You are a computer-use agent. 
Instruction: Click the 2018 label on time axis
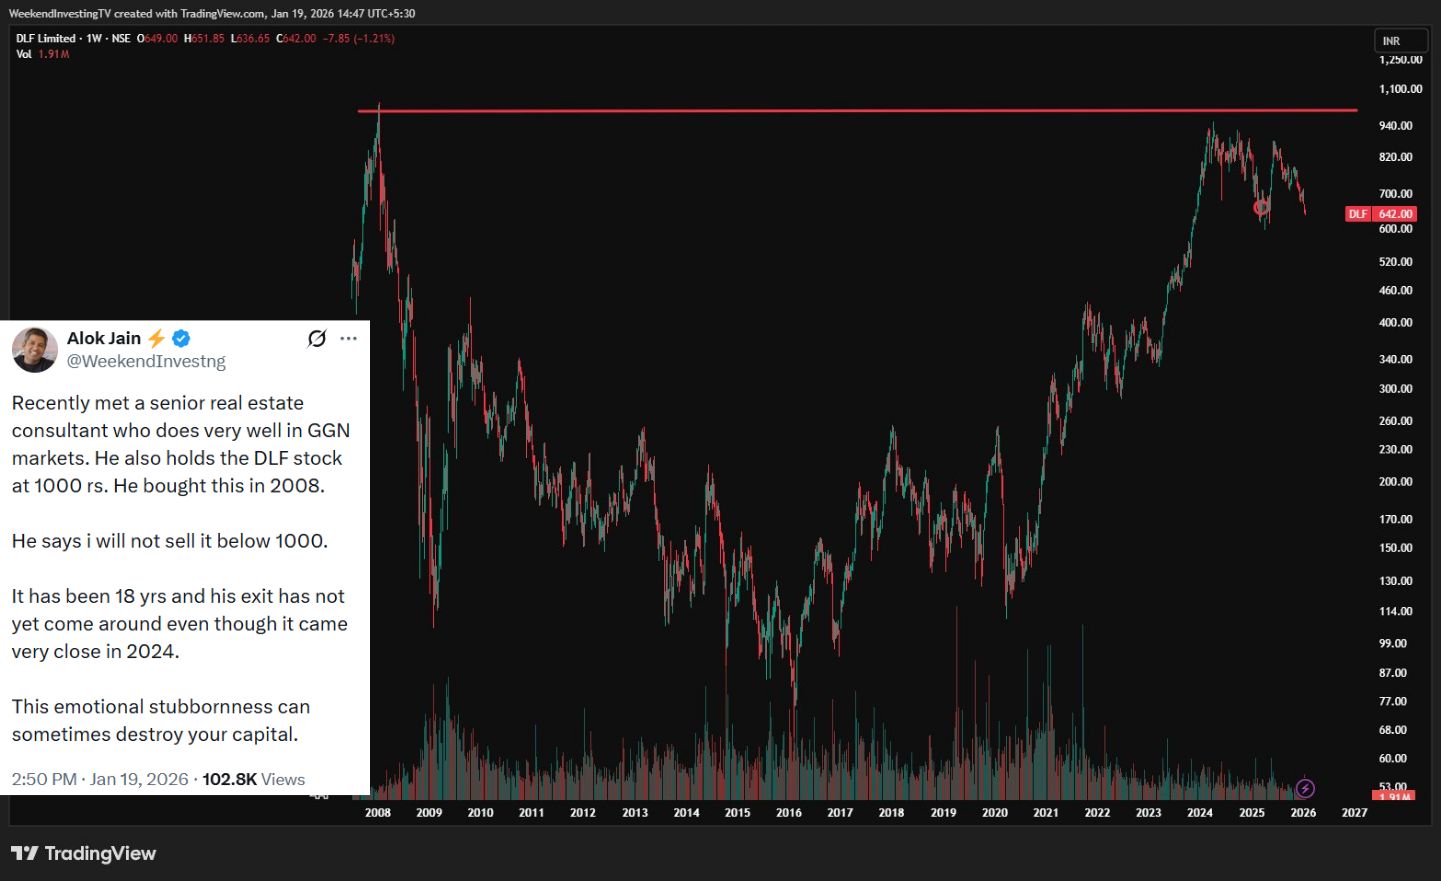click(891, 813)
